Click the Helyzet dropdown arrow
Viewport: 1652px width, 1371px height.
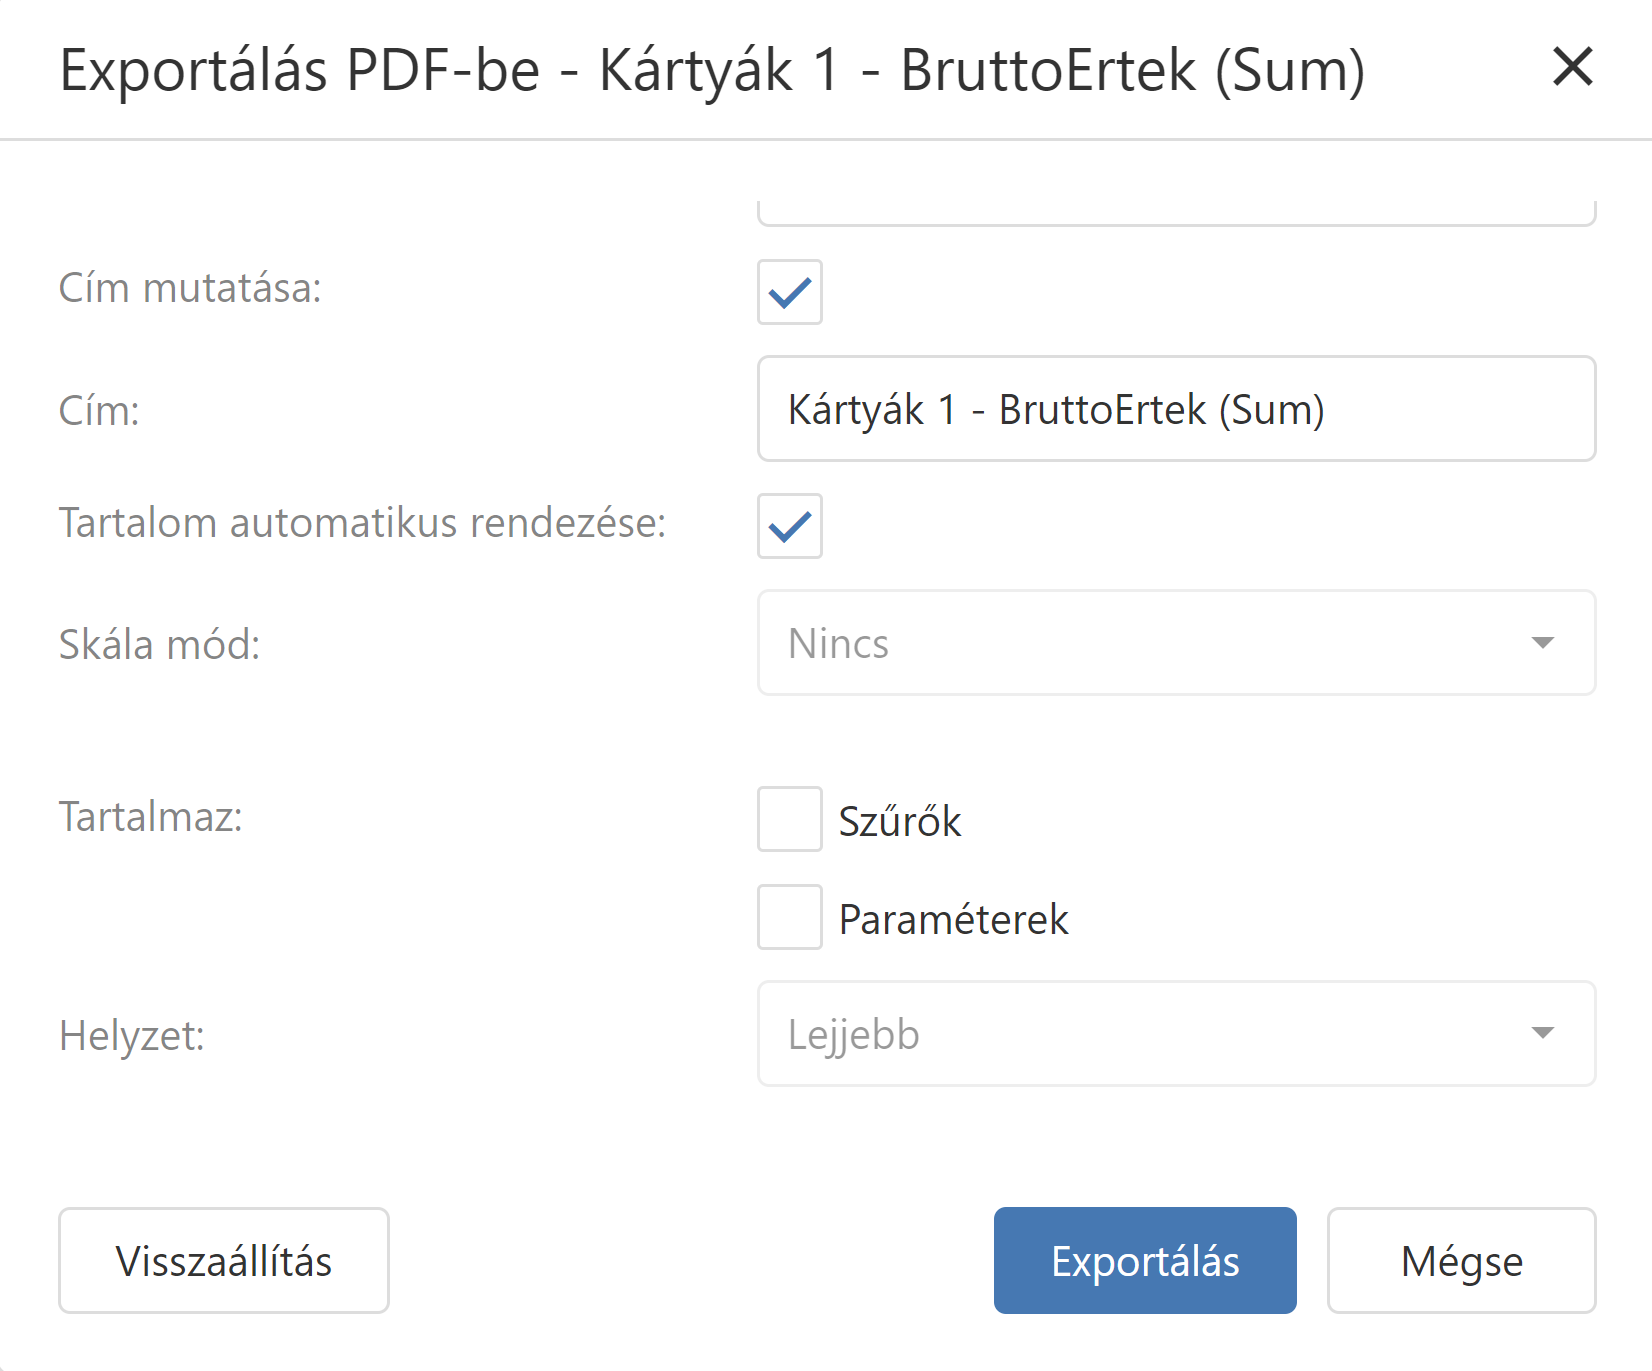tap(1543, 1034)
